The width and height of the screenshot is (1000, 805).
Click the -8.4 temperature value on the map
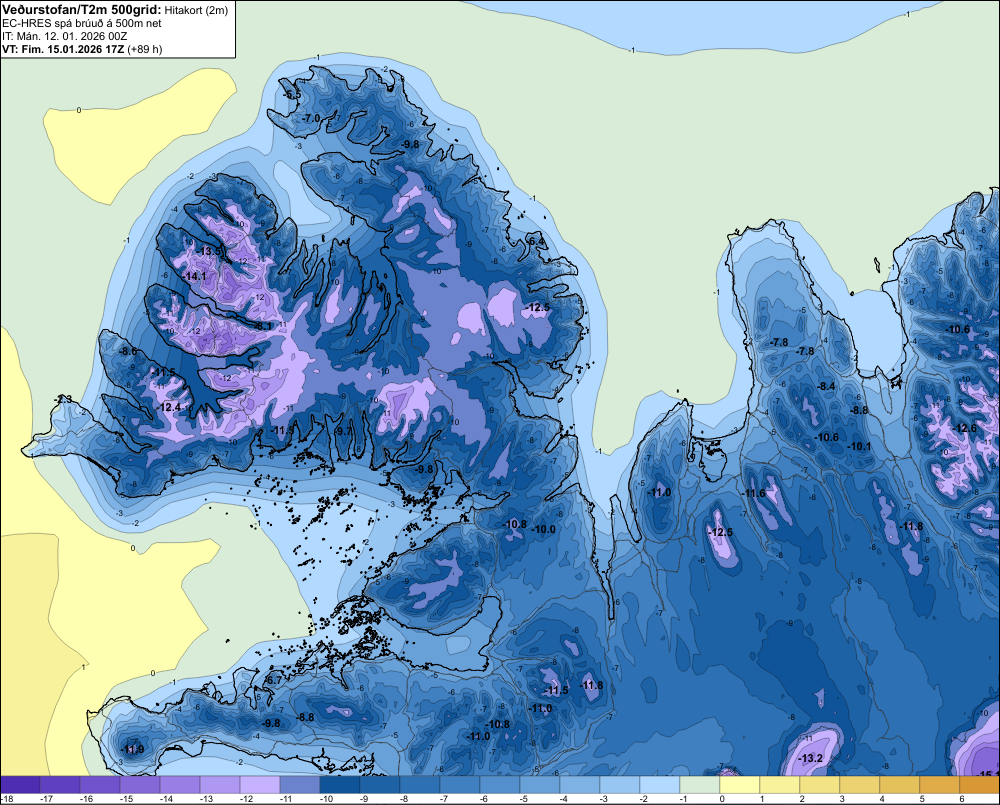[827, 387]
